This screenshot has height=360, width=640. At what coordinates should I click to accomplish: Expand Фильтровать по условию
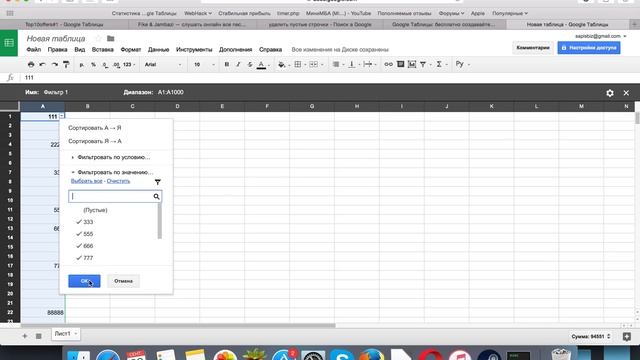(111, 157)
